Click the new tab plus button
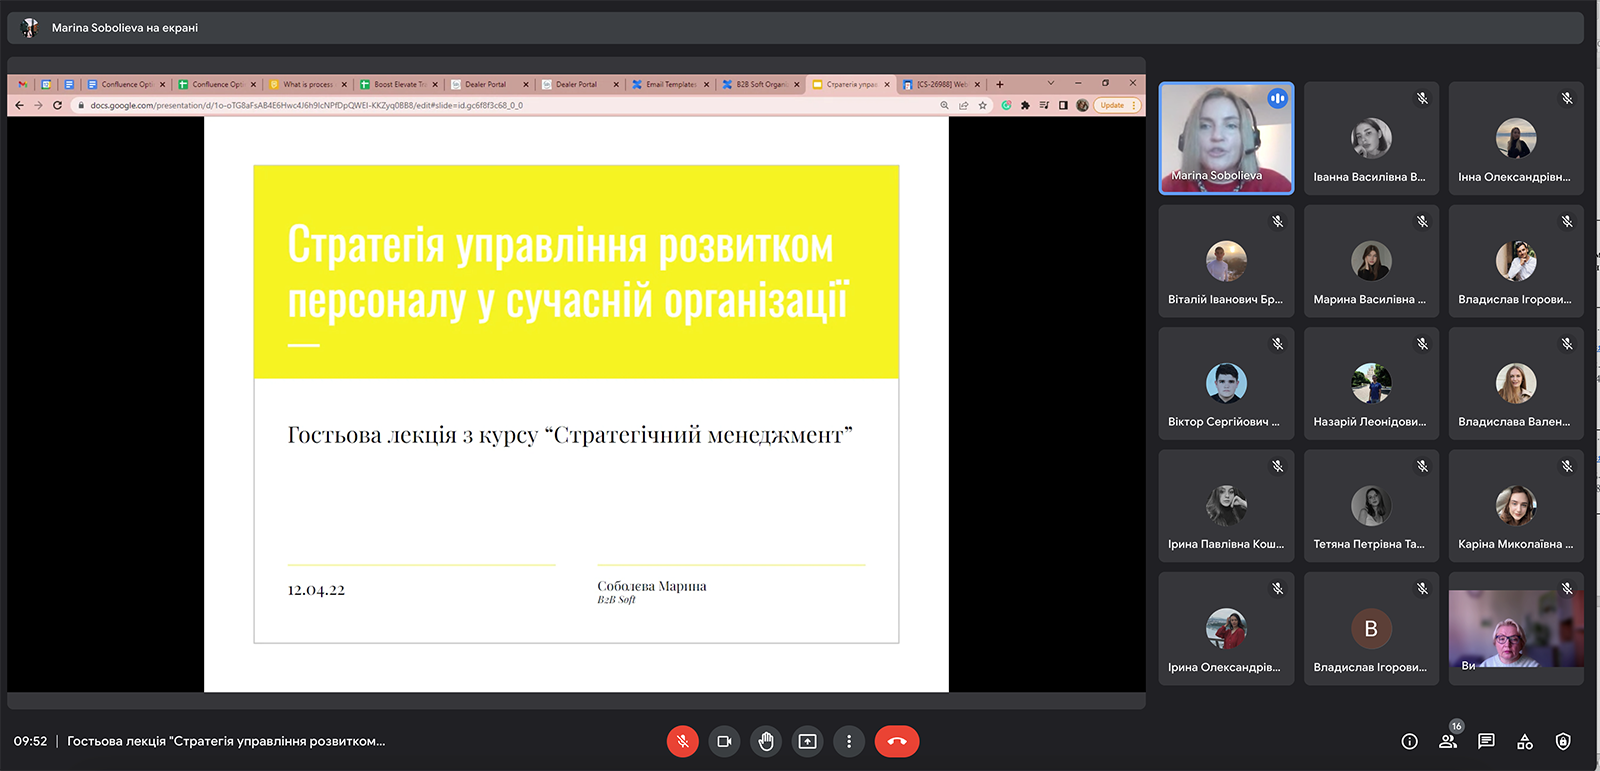1600x771 pixels. coord(999,84)
